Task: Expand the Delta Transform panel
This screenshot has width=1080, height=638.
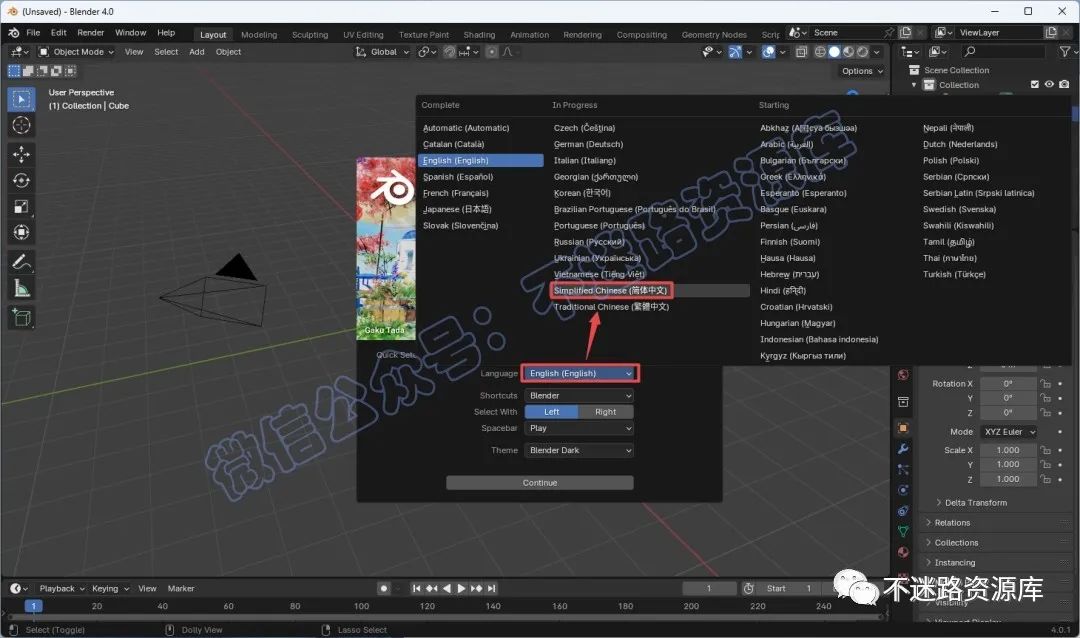Action: 975,503
